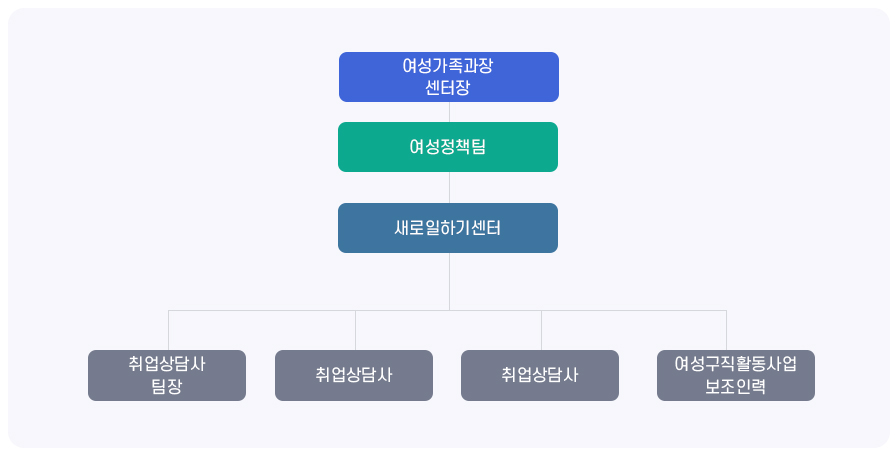This screenshot has width=895, height=456.
Task: Click the 센터장 text line in blue box
Action: pos(448,88)
